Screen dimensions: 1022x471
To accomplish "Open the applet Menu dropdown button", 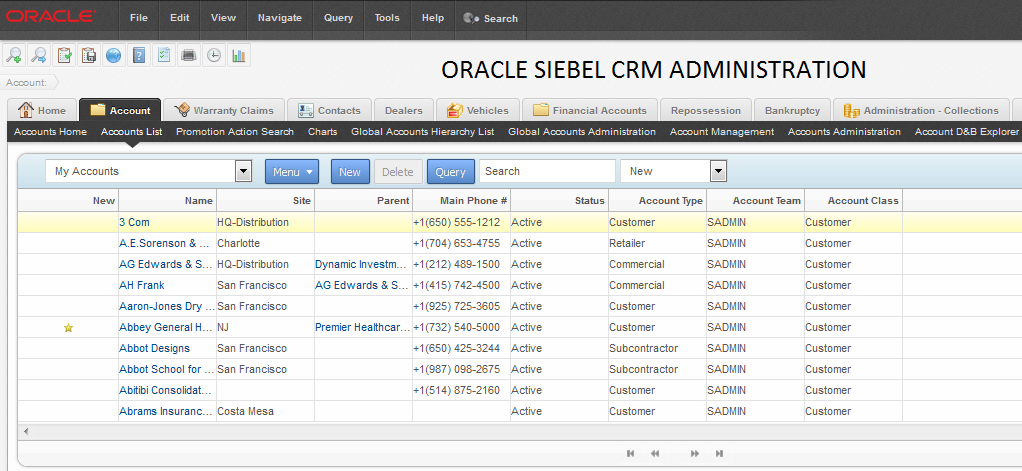I will tap(291, 172).
